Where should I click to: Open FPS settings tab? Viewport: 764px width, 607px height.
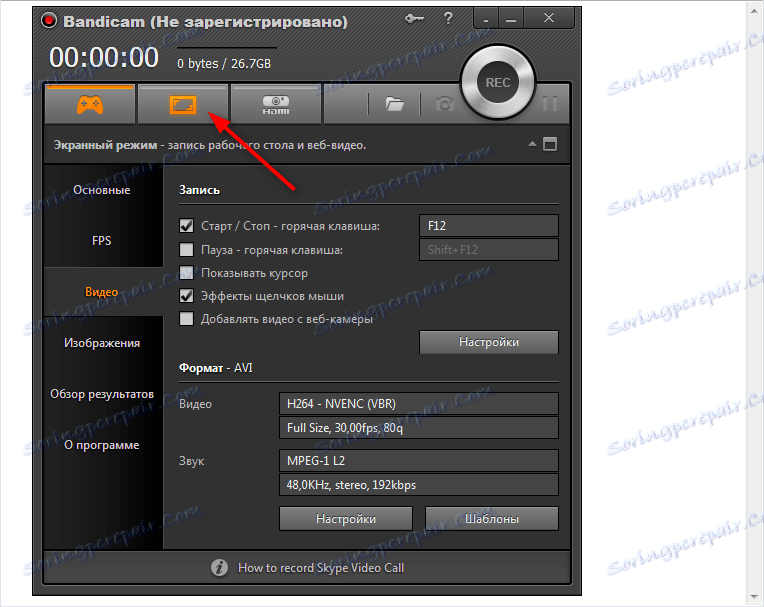102,241
